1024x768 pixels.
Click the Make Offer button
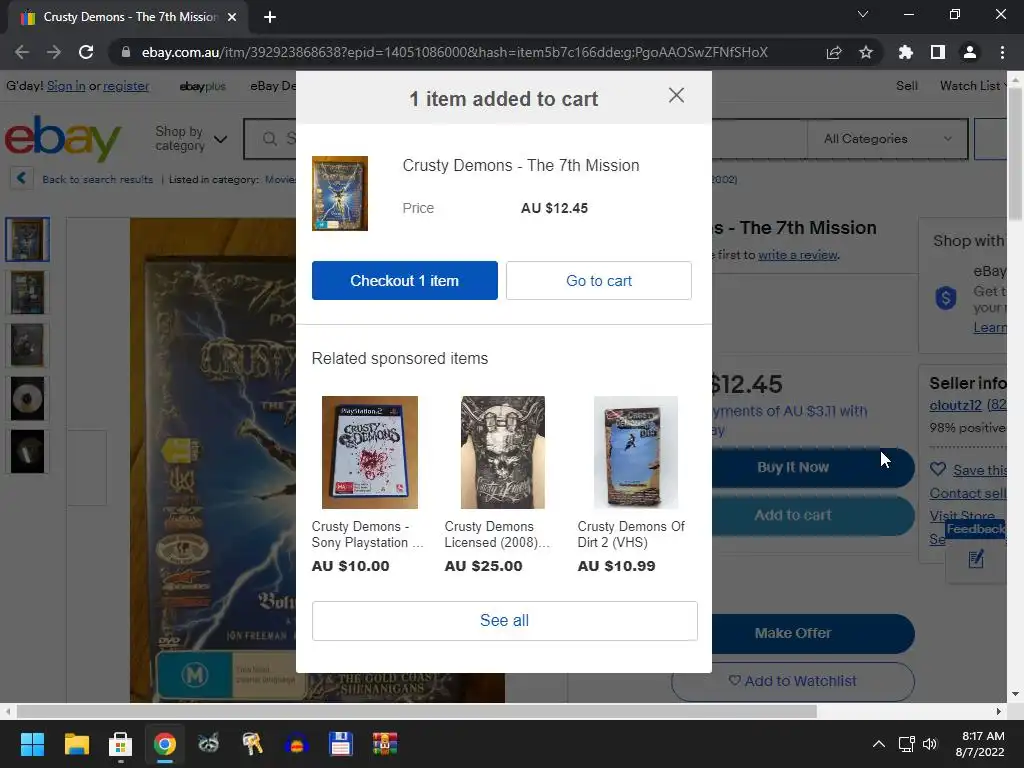pyautogui.click(x=813, y=633)
